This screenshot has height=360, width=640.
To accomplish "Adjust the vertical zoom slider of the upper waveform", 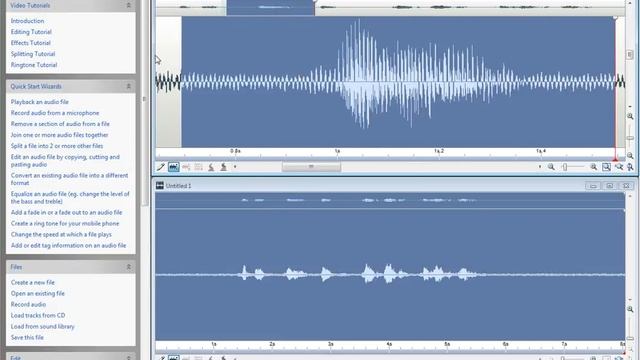I will [x=630, y=138].
